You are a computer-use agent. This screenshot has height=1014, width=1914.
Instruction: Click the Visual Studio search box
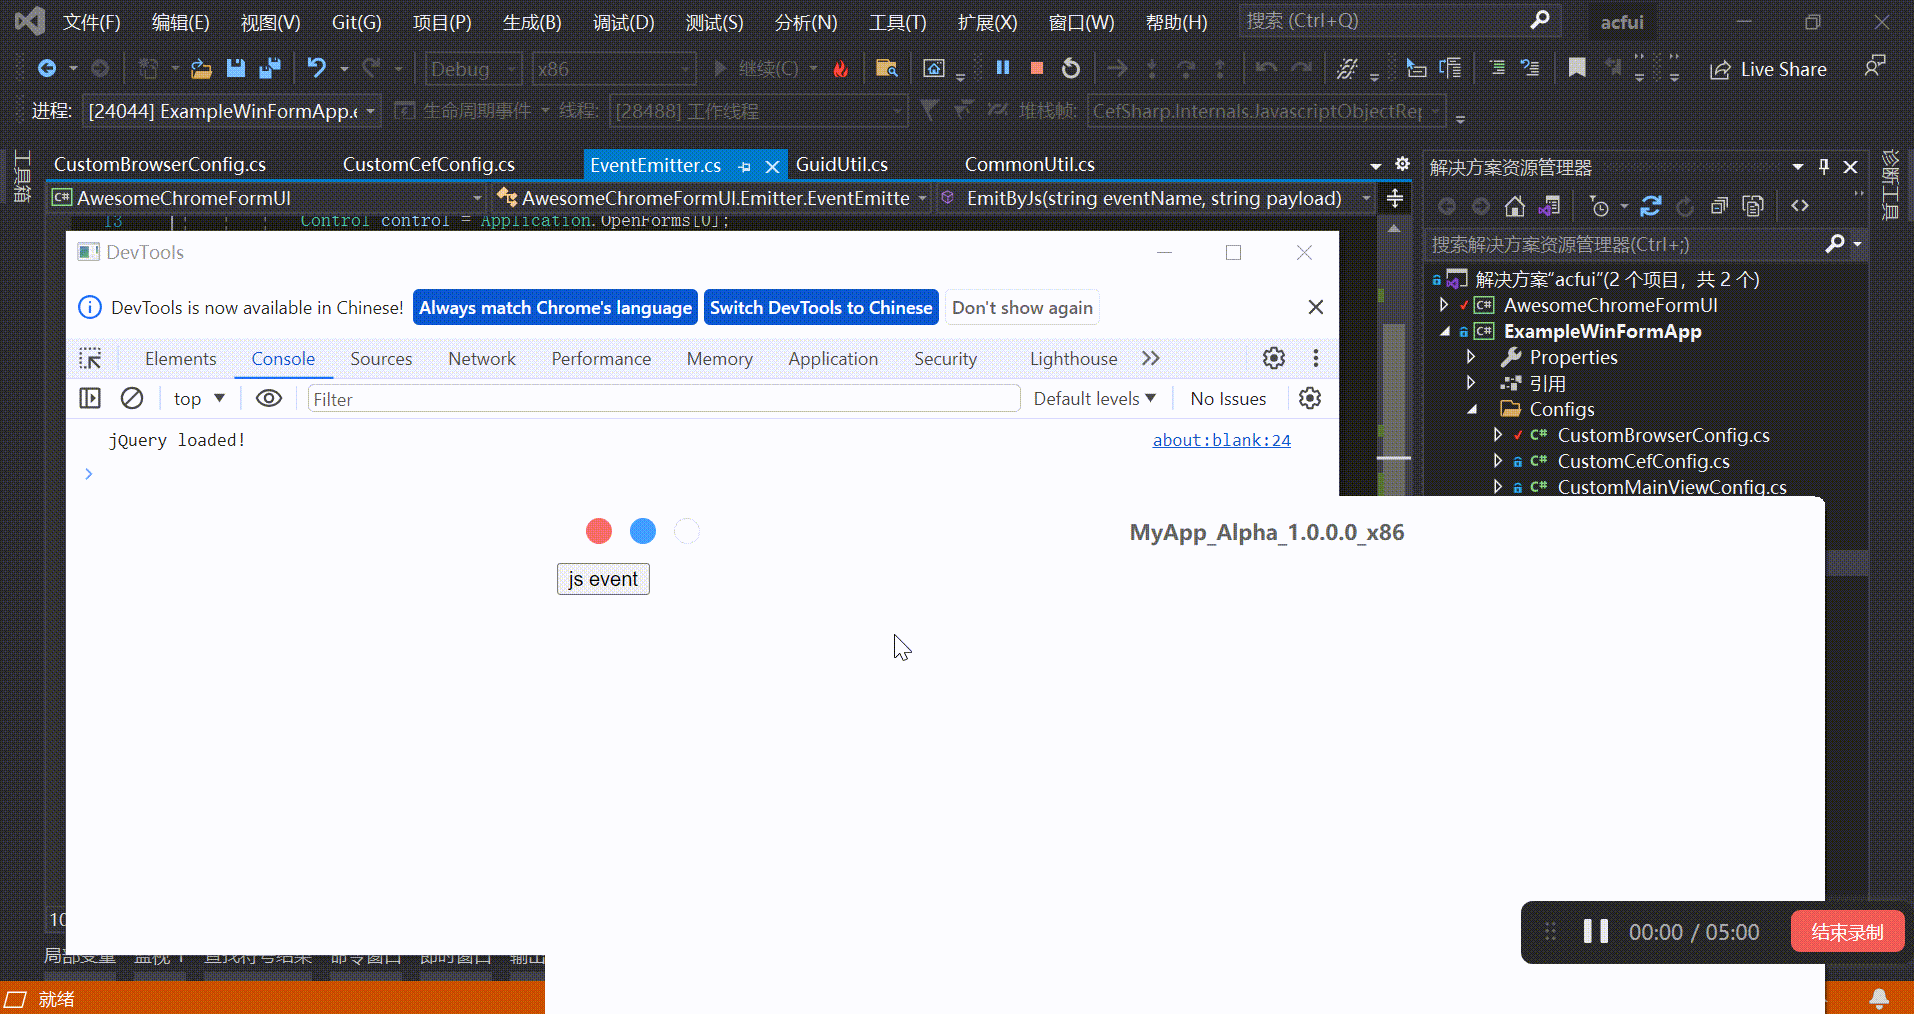[1399, 21]
